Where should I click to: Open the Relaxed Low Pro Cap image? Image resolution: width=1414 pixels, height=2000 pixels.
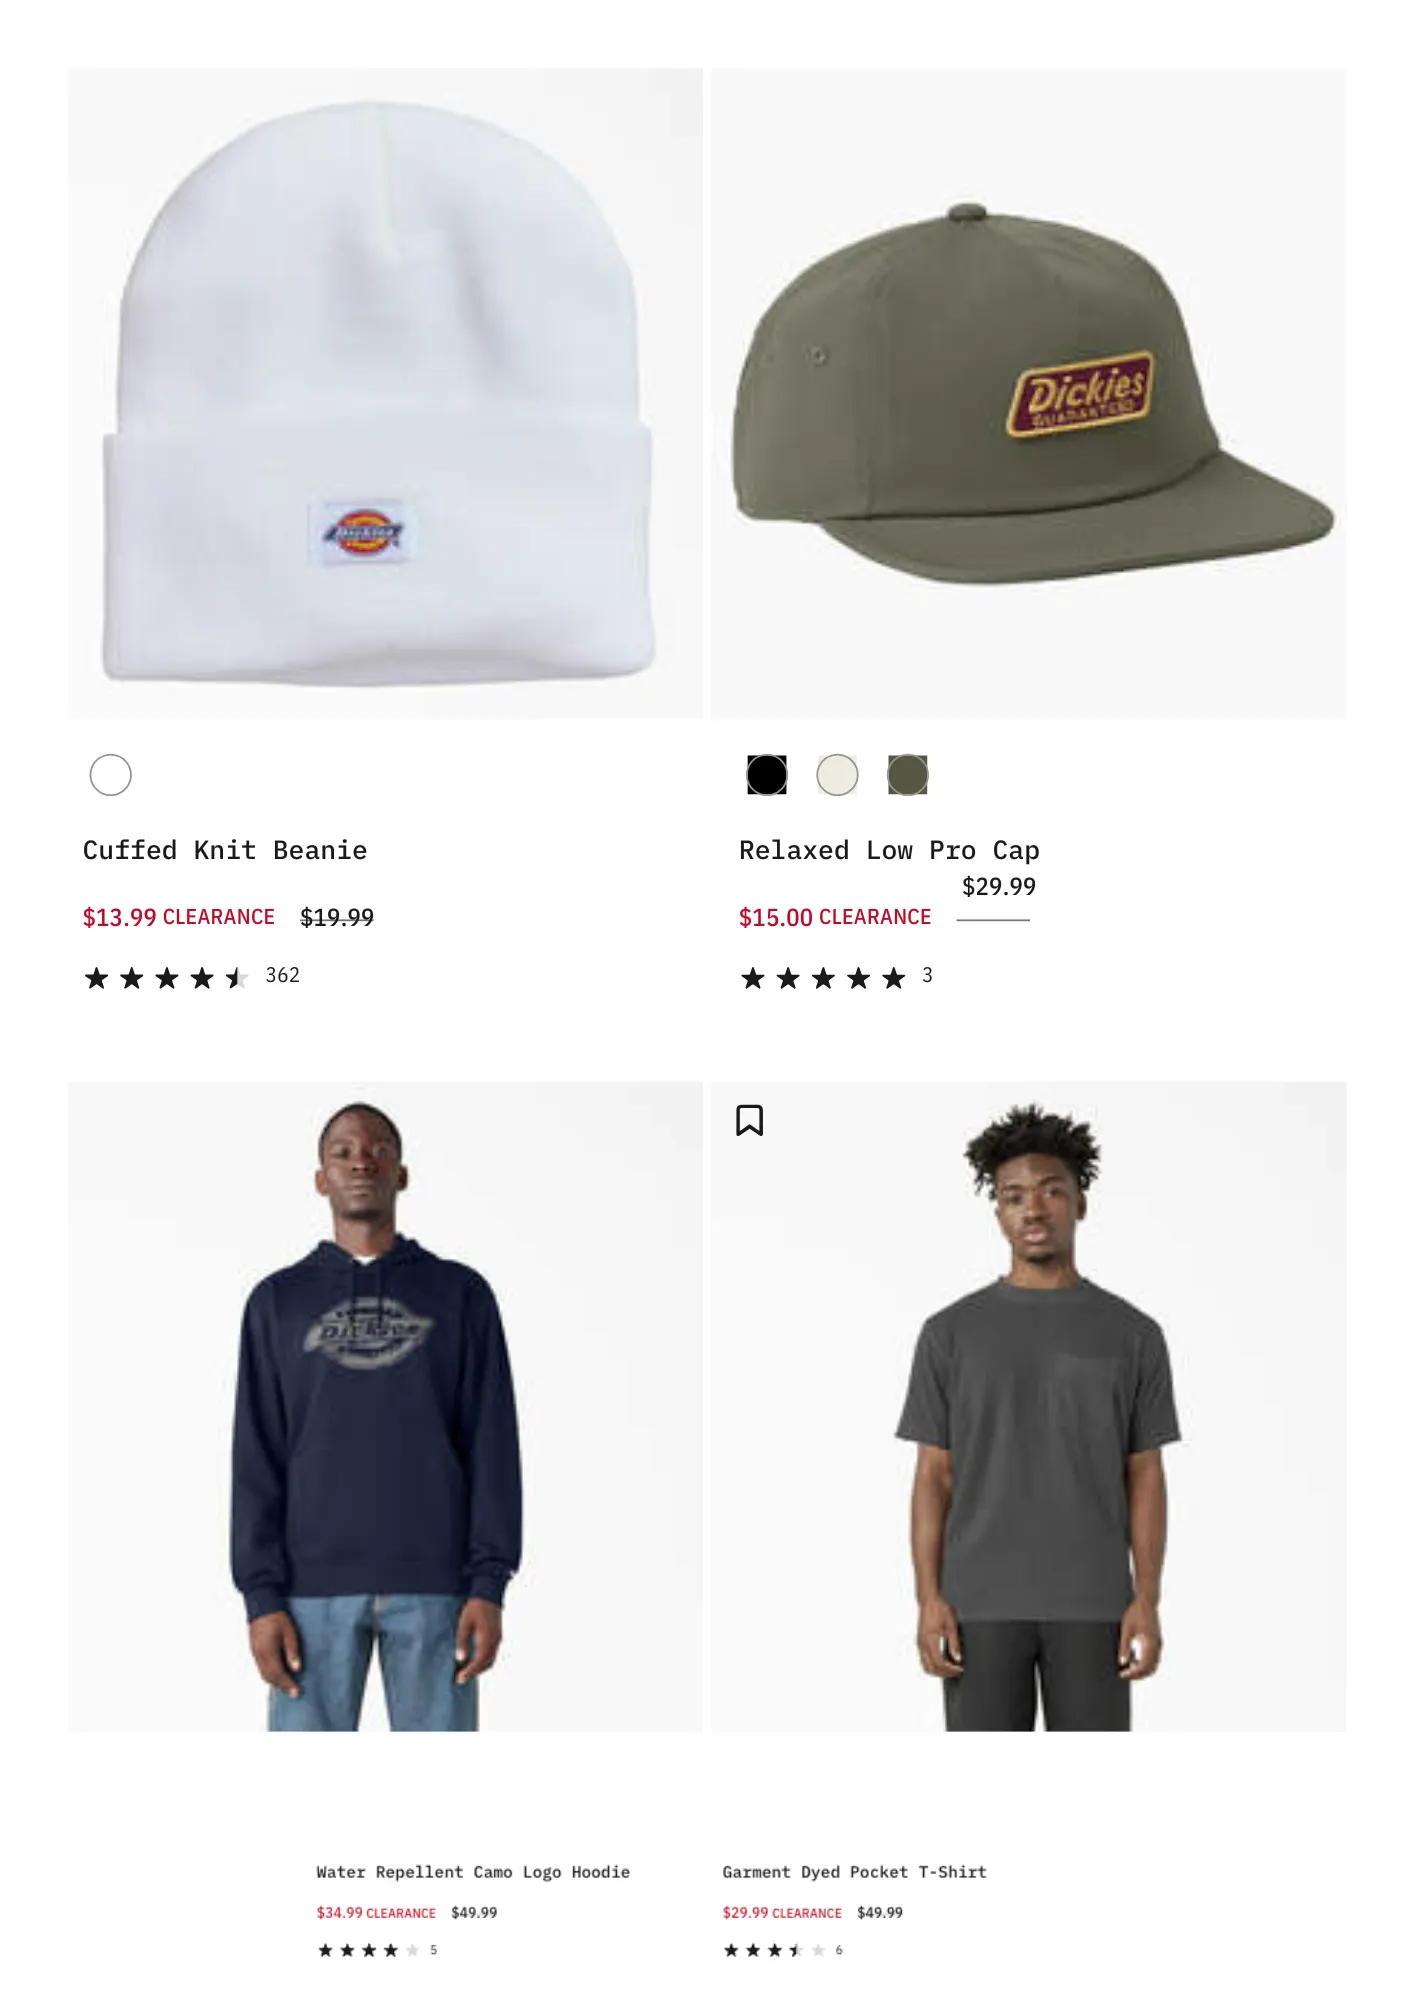(1029, 393)
